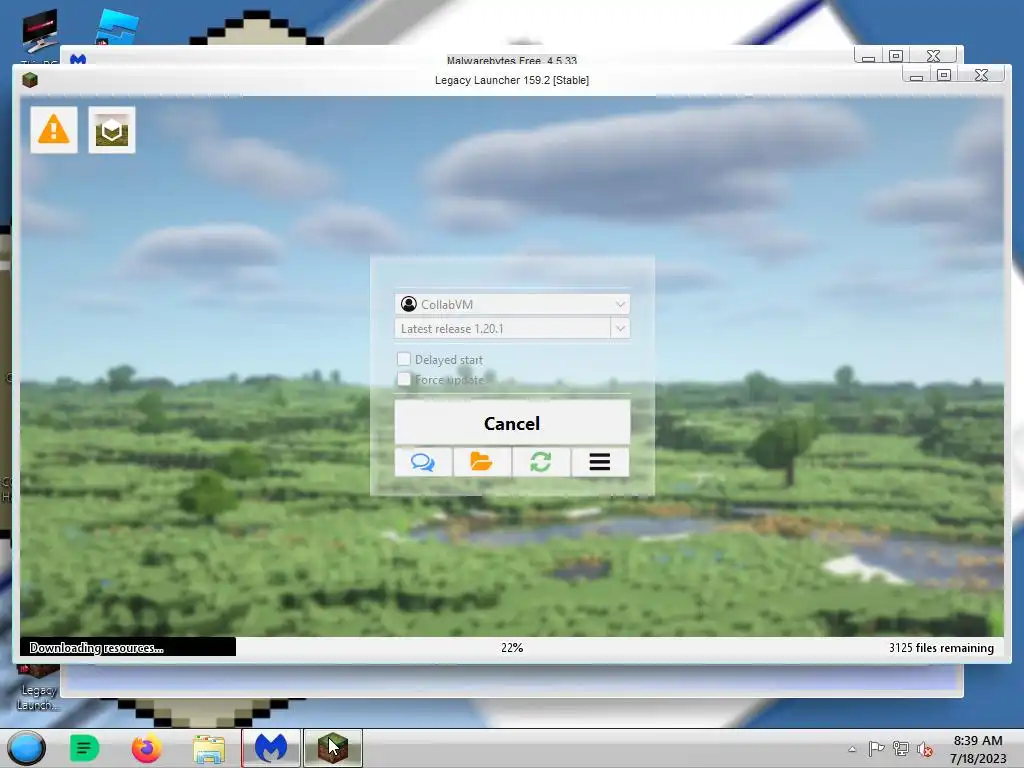Show hidden tray icons arrow

[x=852, y=749]
